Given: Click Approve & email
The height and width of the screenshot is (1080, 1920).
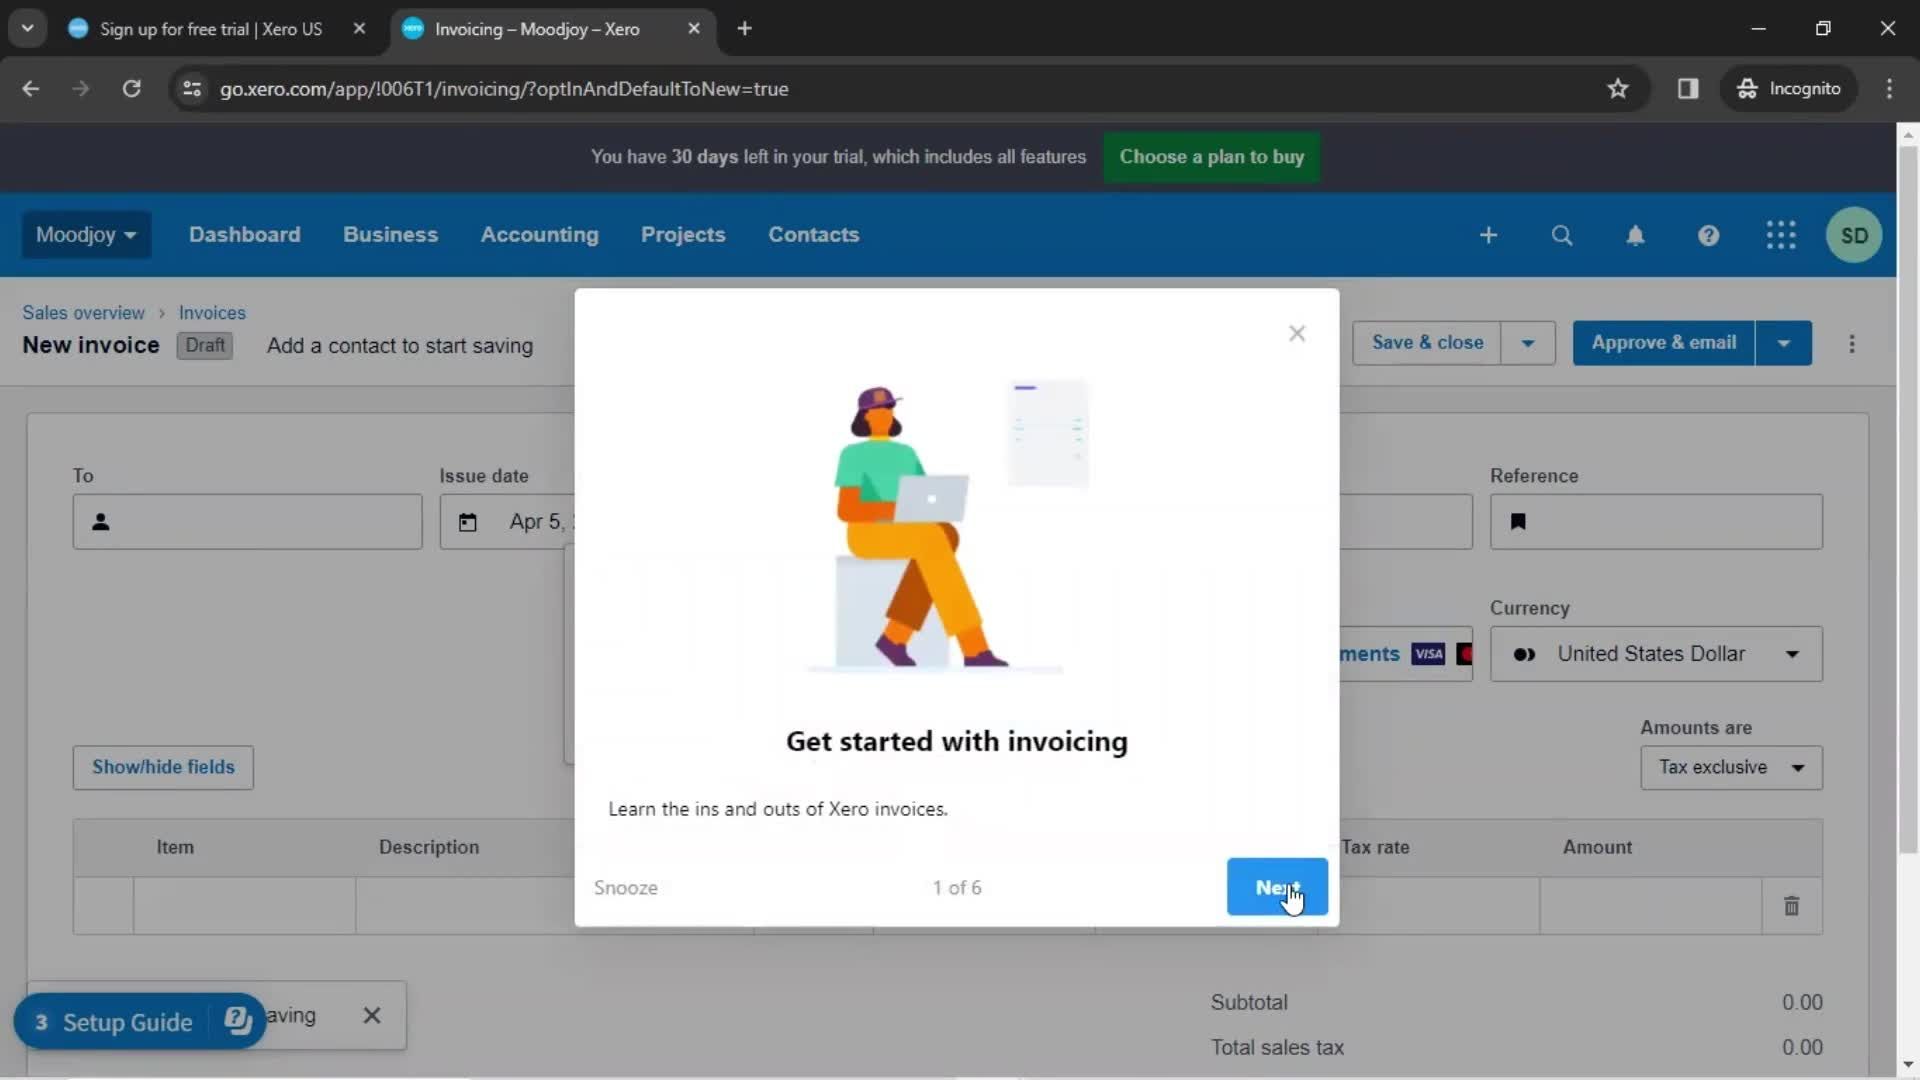Looking at the screenshot, I should (1664, 343).
